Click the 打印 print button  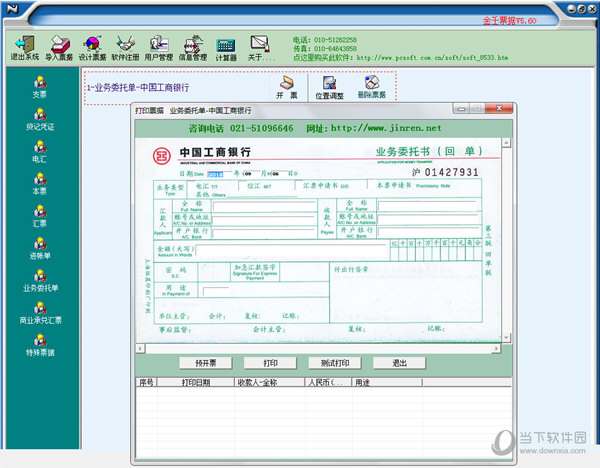point(270,363)
